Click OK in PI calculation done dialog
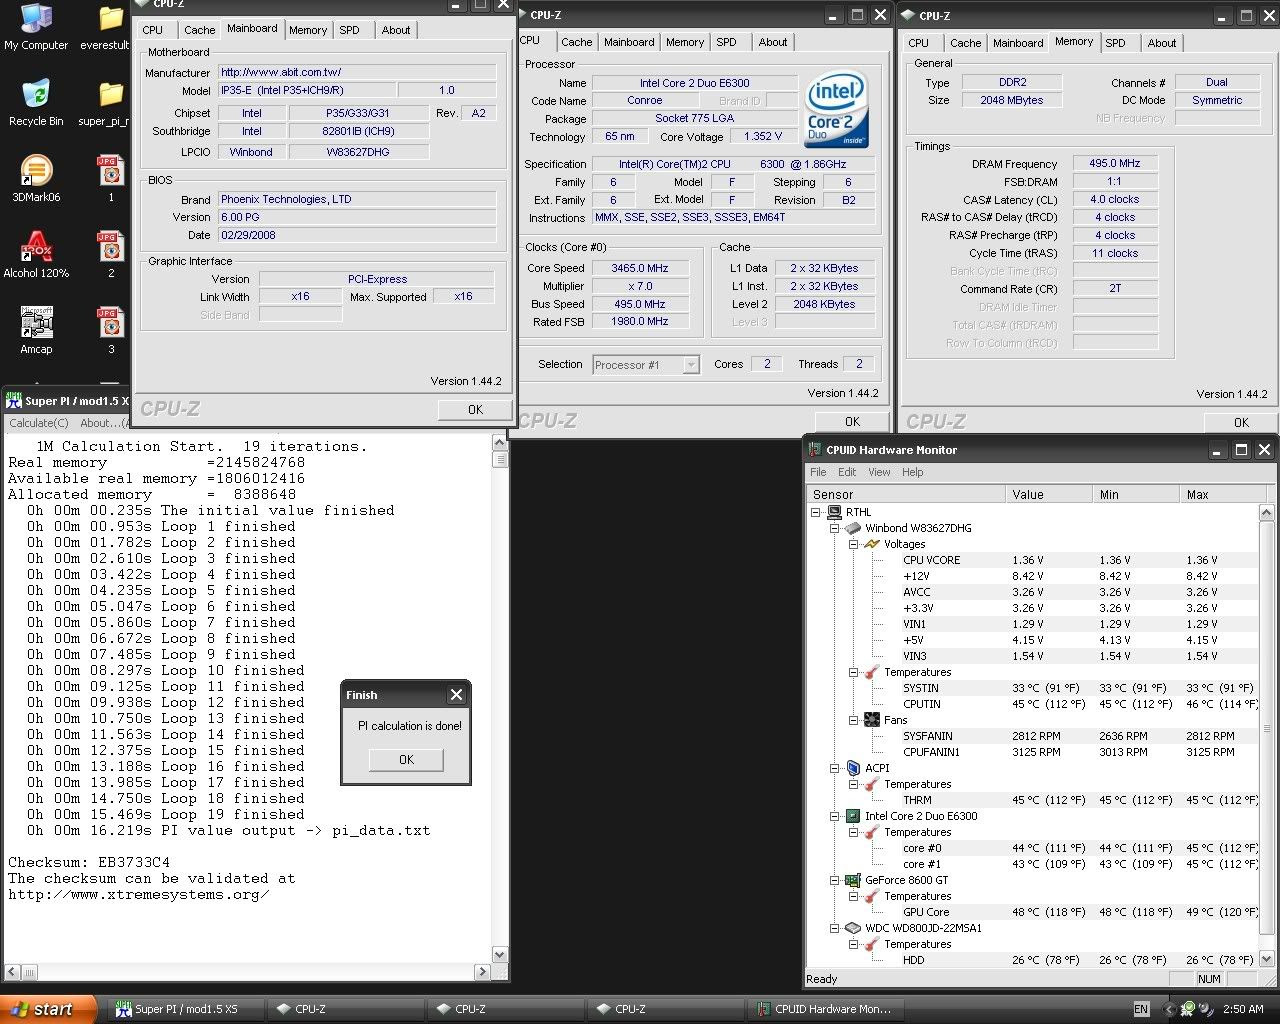This screenshot has width=1280, height=1024. [406, 760]
